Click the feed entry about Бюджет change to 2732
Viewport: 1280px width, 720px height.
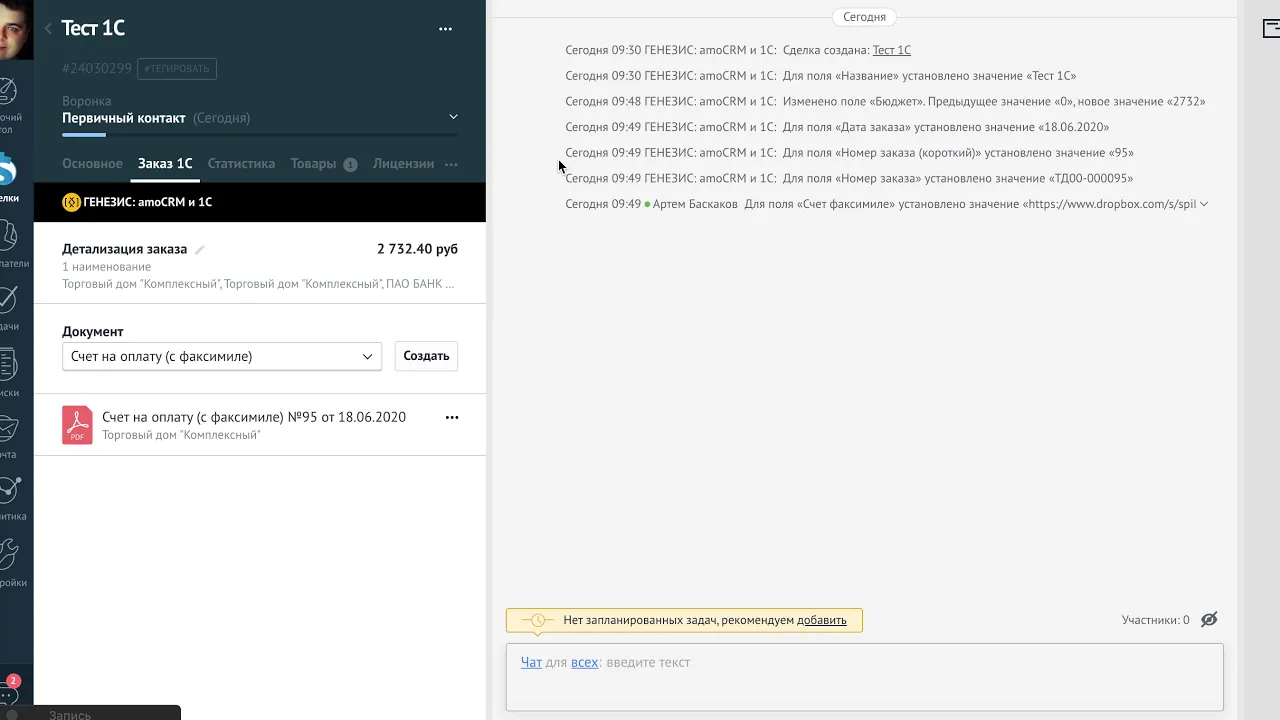[885, 101]
